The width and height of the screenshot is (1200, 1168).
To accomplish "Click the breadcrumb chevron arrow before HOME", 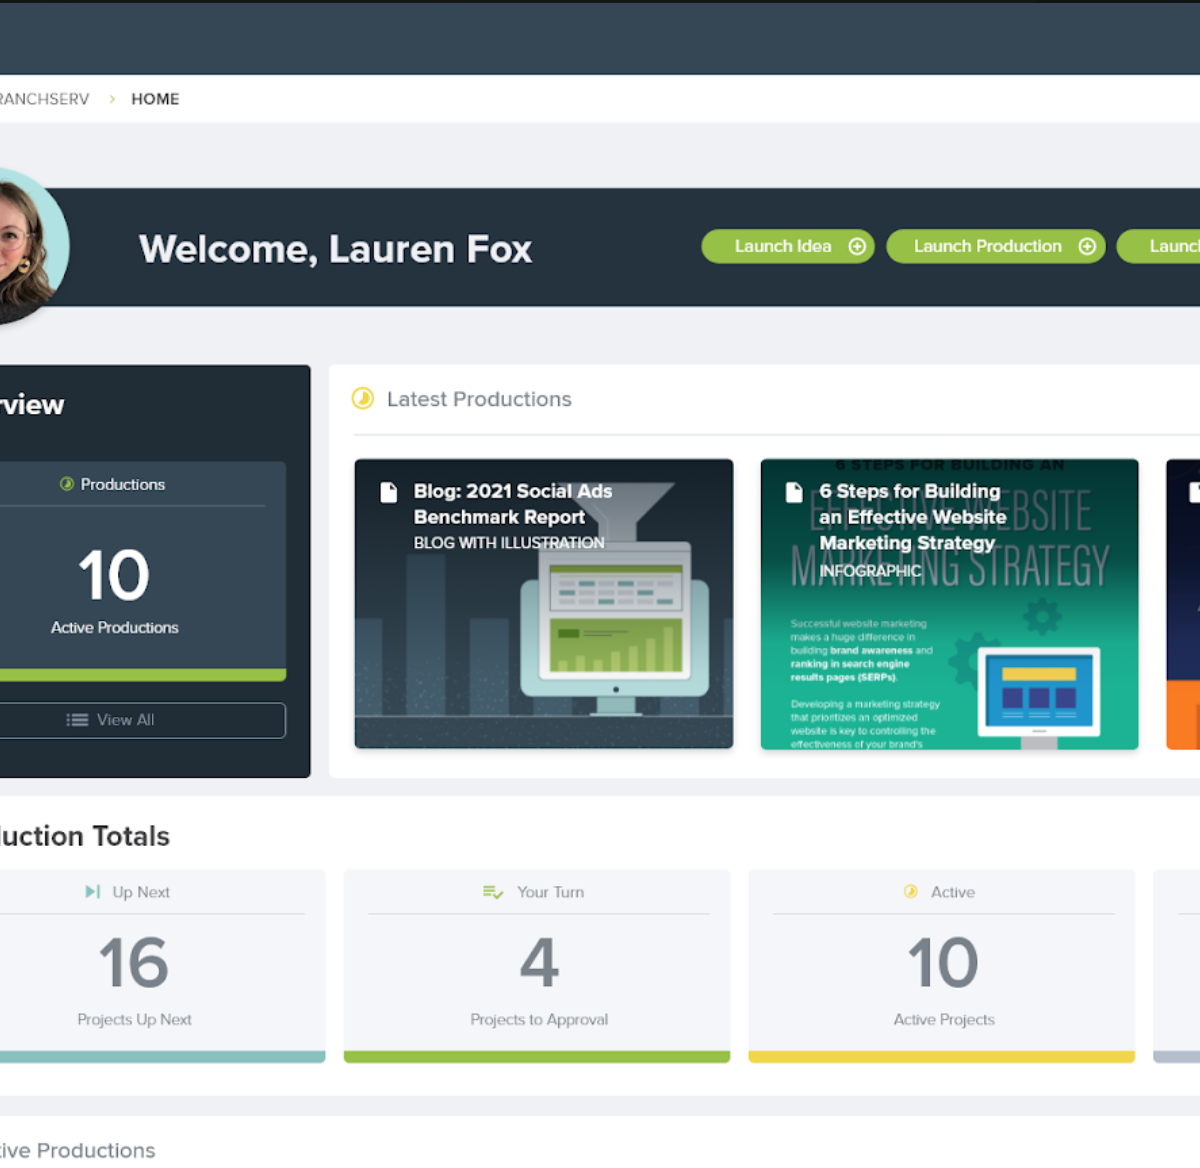I will tap(112, 99).
